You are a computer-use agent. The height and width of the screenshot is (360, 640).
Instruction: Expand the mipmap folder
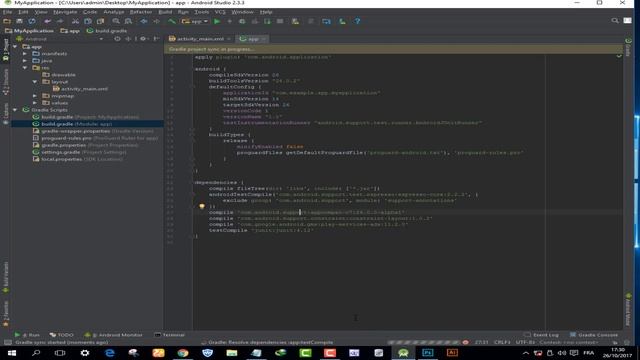tap(35, 96)
